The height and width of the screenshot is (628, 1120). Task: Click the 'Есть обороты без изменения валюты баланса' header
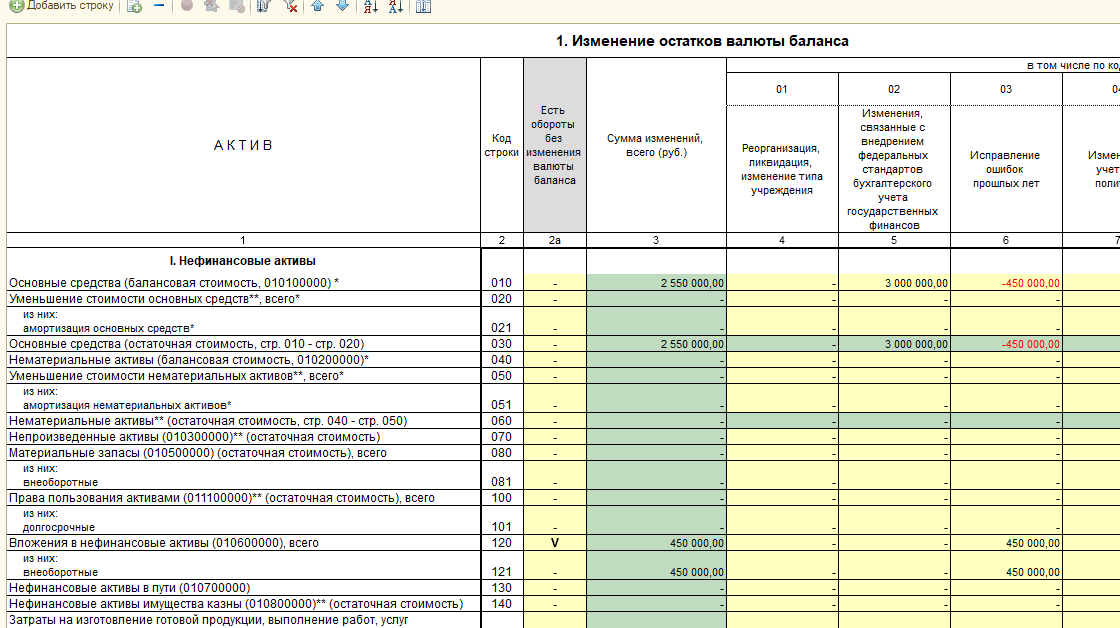[555, 145]
